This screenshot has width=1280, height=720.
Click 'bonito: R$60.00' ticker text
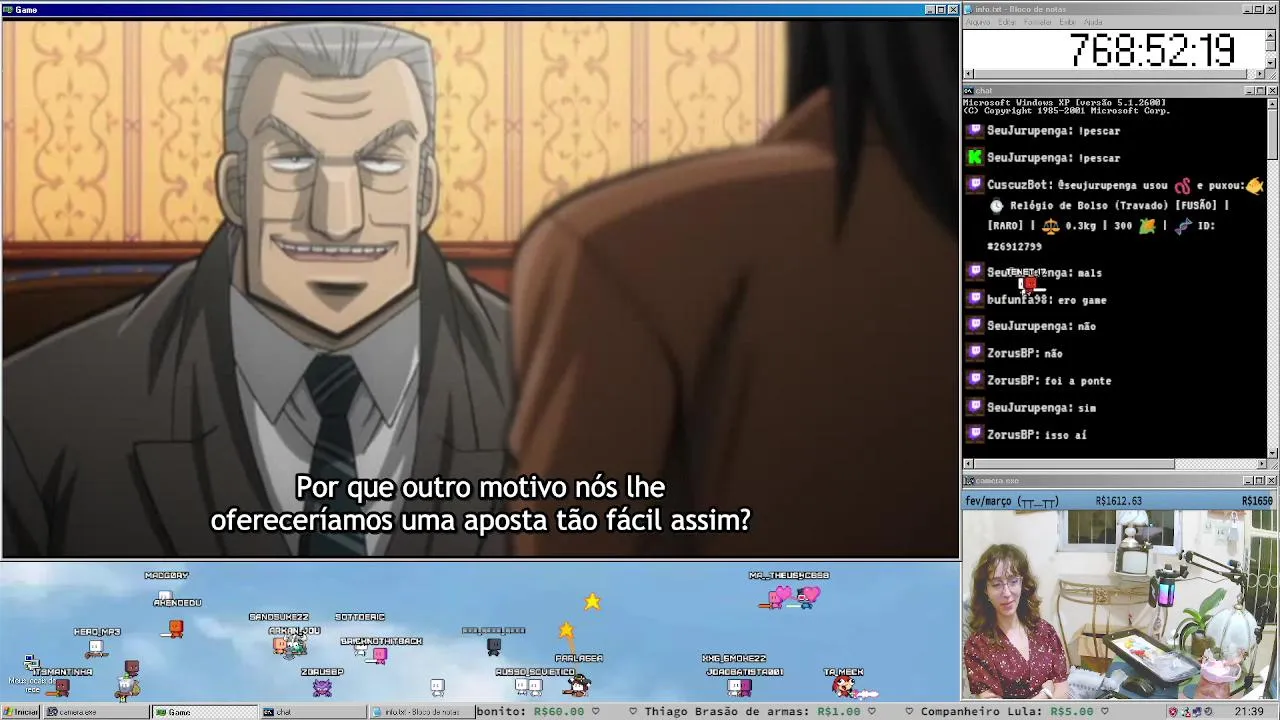click(x=530, y=711)
